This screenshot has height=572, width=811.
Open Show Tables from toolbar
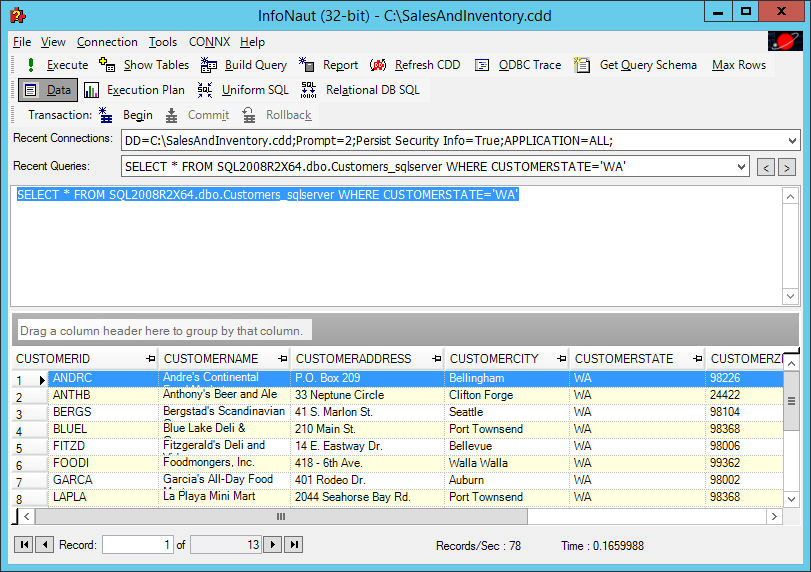108,65
